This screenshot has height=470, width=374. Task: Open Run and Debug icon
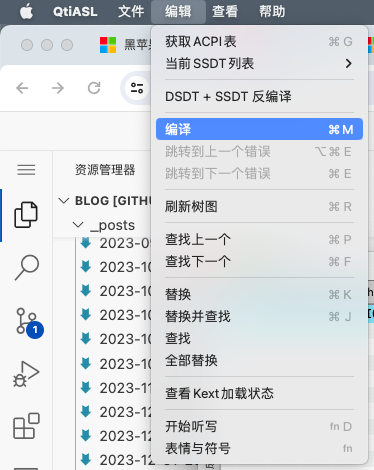coord(26,374)
